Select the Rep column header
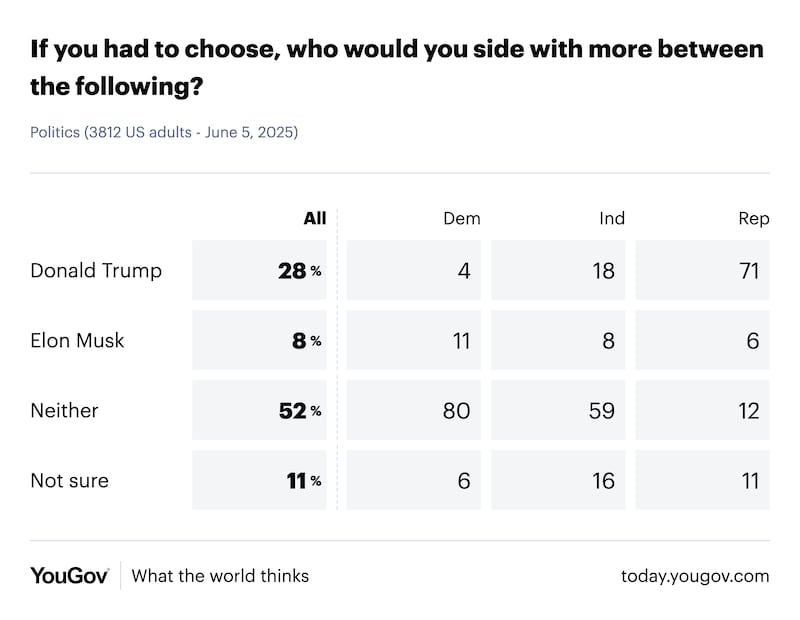Screen dimensions: 800x620 click(x=754, y=218)
